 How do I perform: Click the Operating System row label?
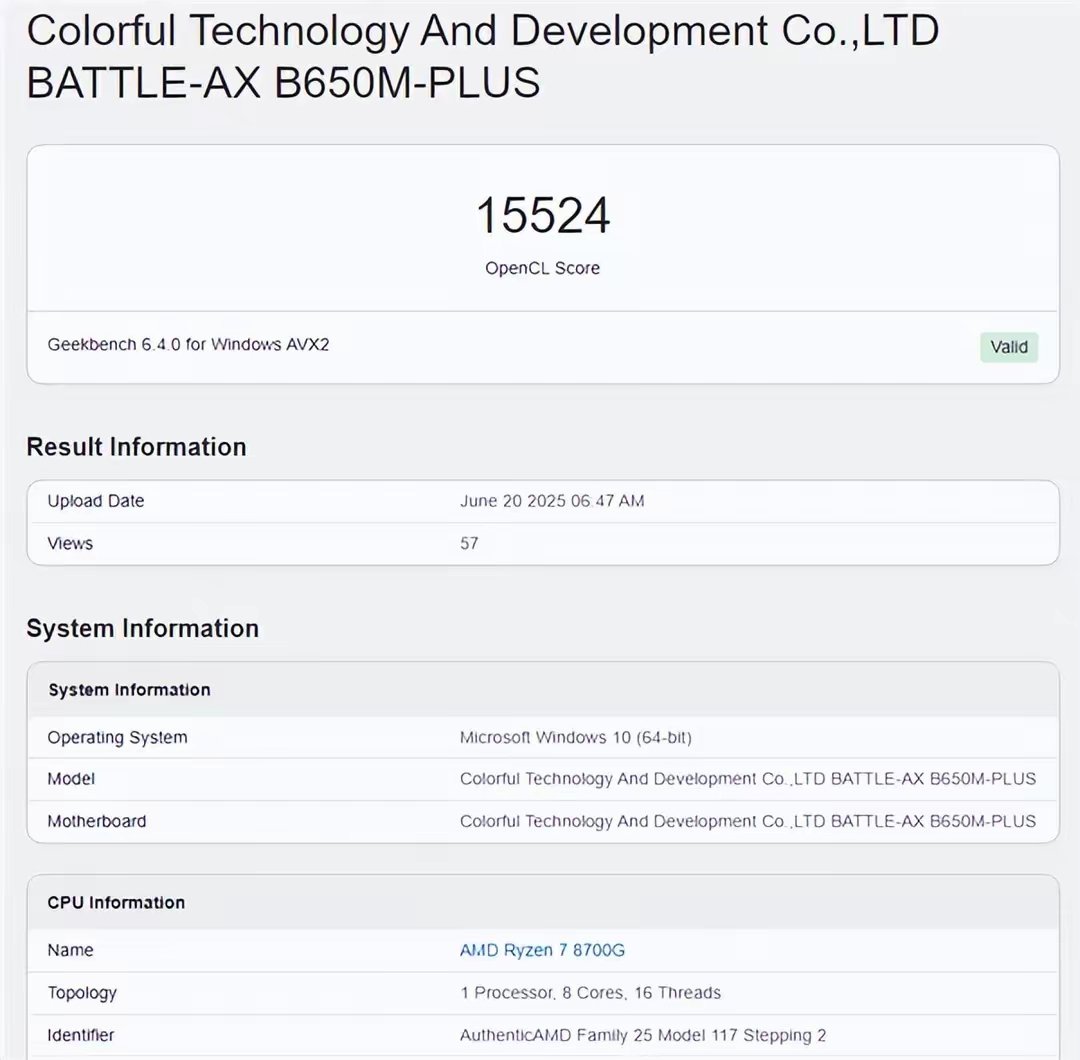pos(117,738)
